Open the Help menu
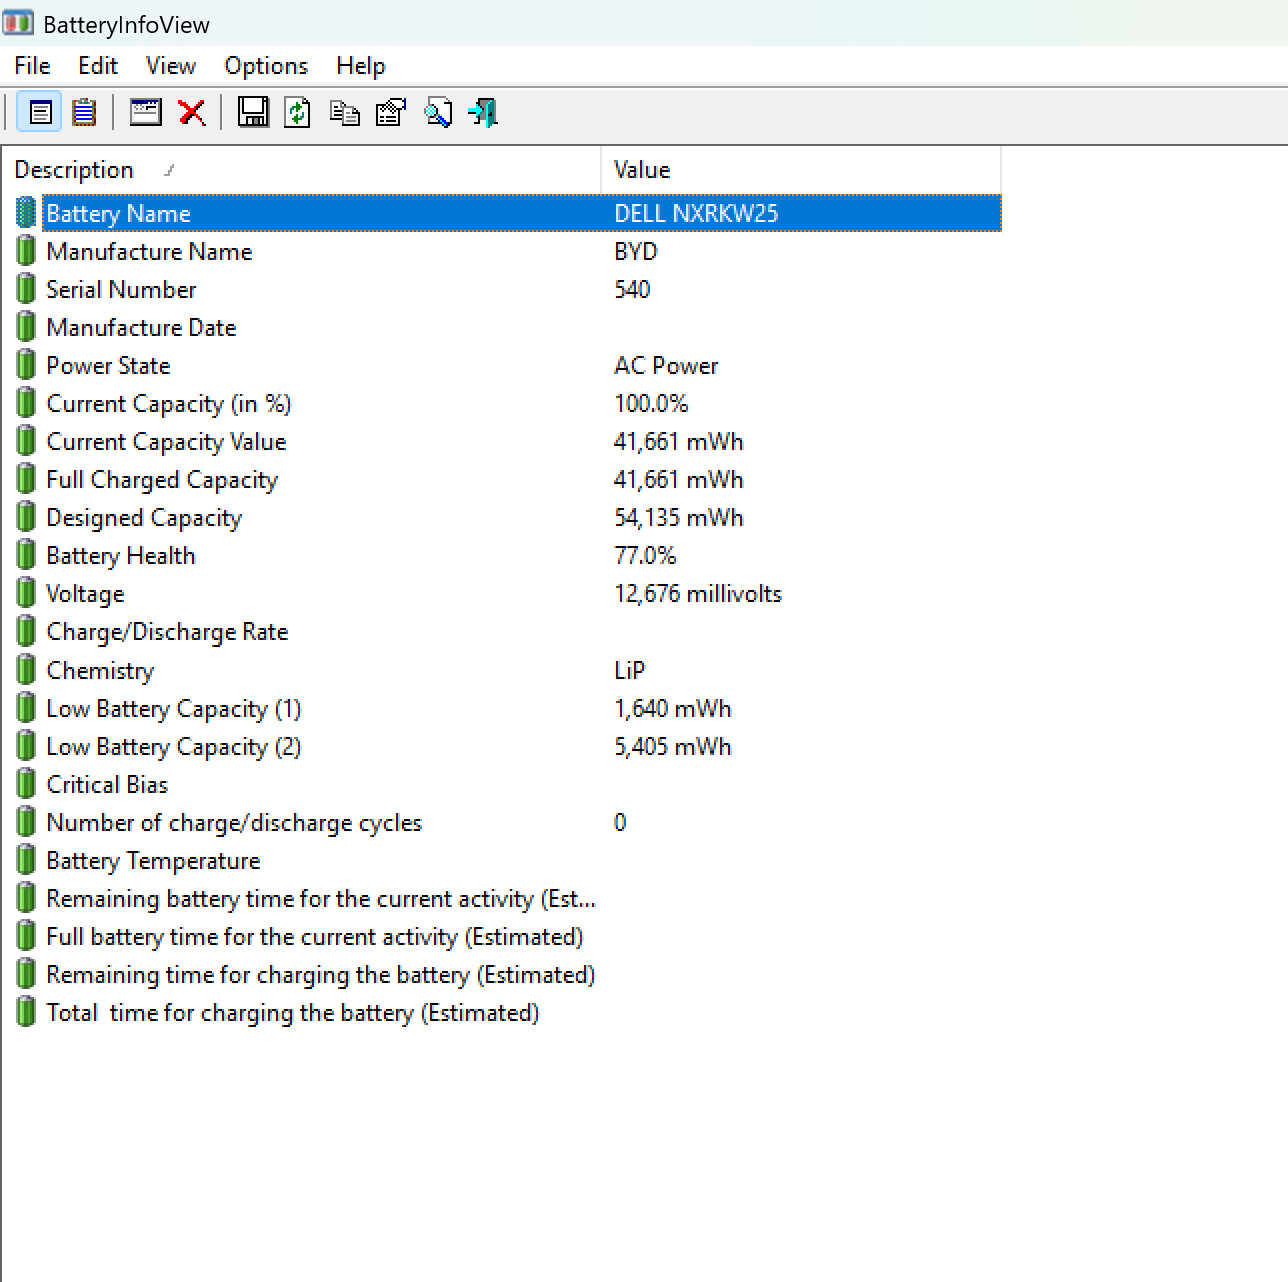 coord(361,66)
